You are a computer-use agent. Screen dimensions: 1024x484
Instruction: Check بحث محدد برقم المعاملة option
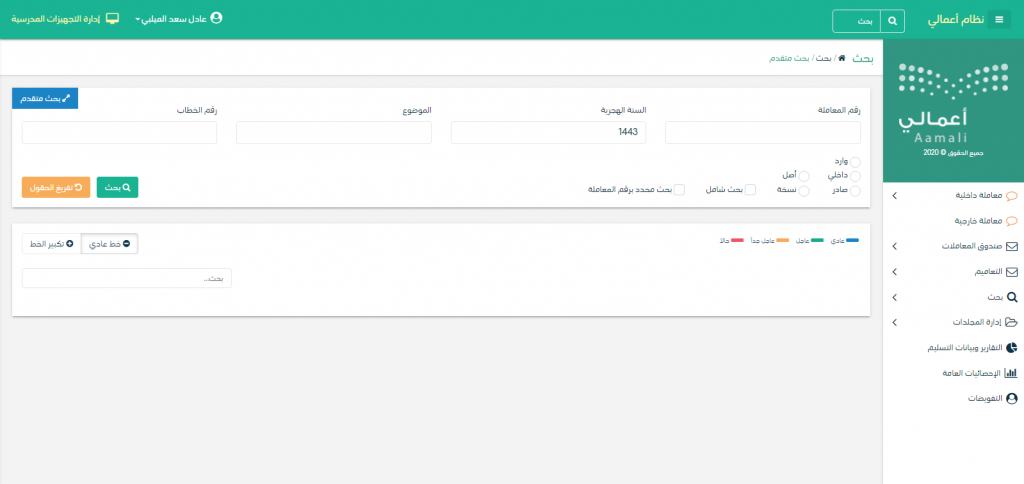pyautogui.click(x=679, y=189)
